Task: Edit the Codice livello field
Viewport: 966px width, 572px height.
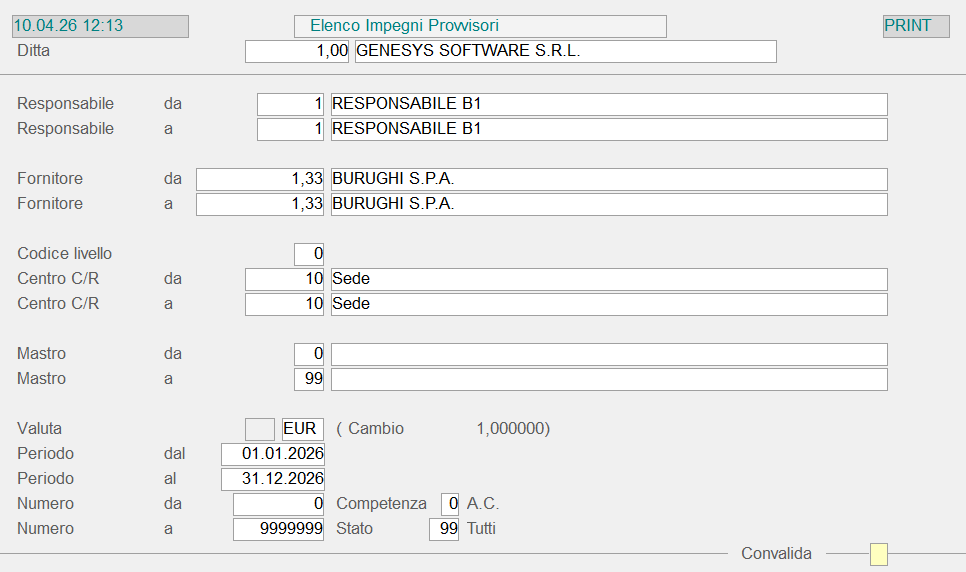Action: click(309, 254)
